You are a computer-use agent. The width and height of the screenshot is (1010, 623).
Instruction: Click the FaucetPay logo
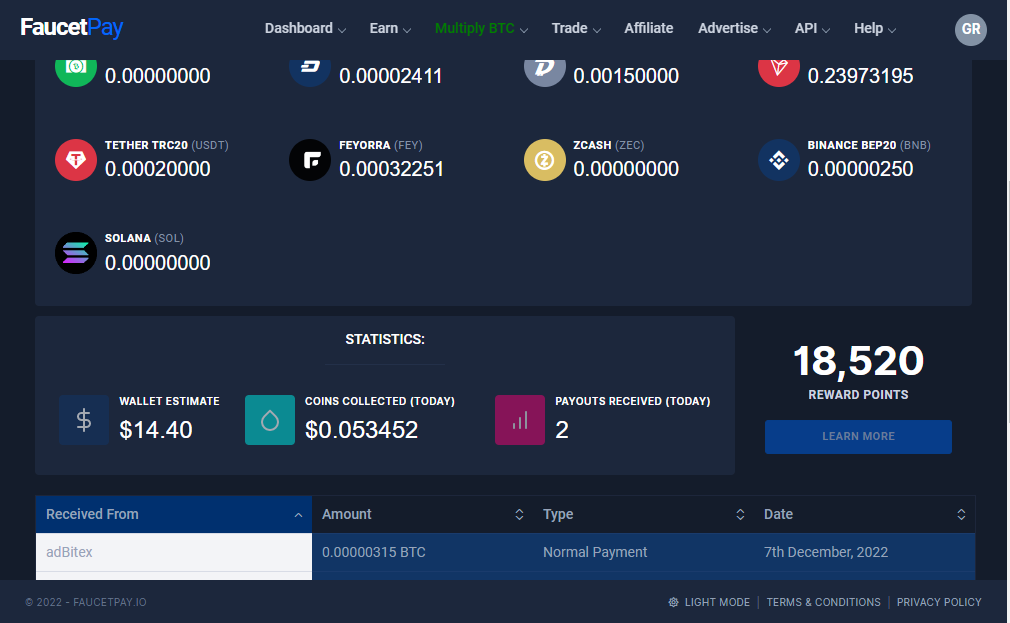[x=72, y=28]
